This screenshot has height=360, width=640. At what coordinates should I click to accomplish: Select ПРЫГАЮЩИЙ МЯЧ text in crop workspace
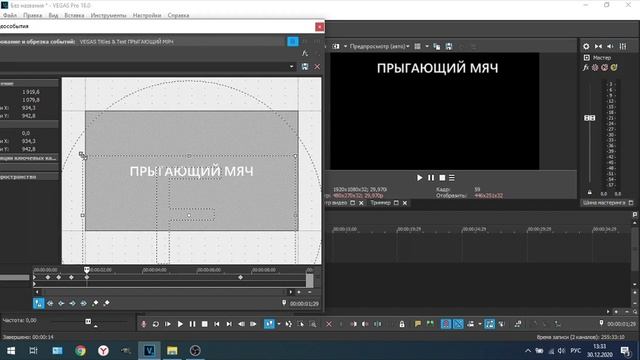[191, 171]
